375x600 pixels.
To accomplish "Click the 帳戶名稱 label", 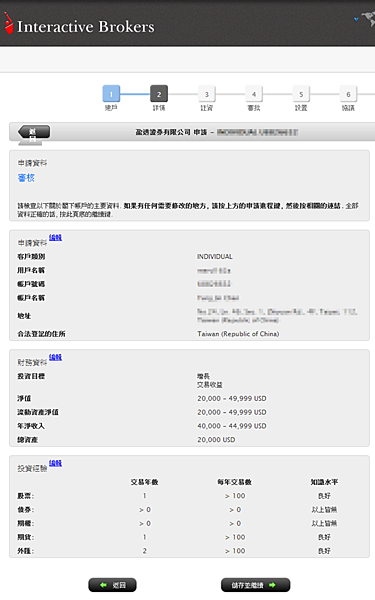I will coord(31,297).
